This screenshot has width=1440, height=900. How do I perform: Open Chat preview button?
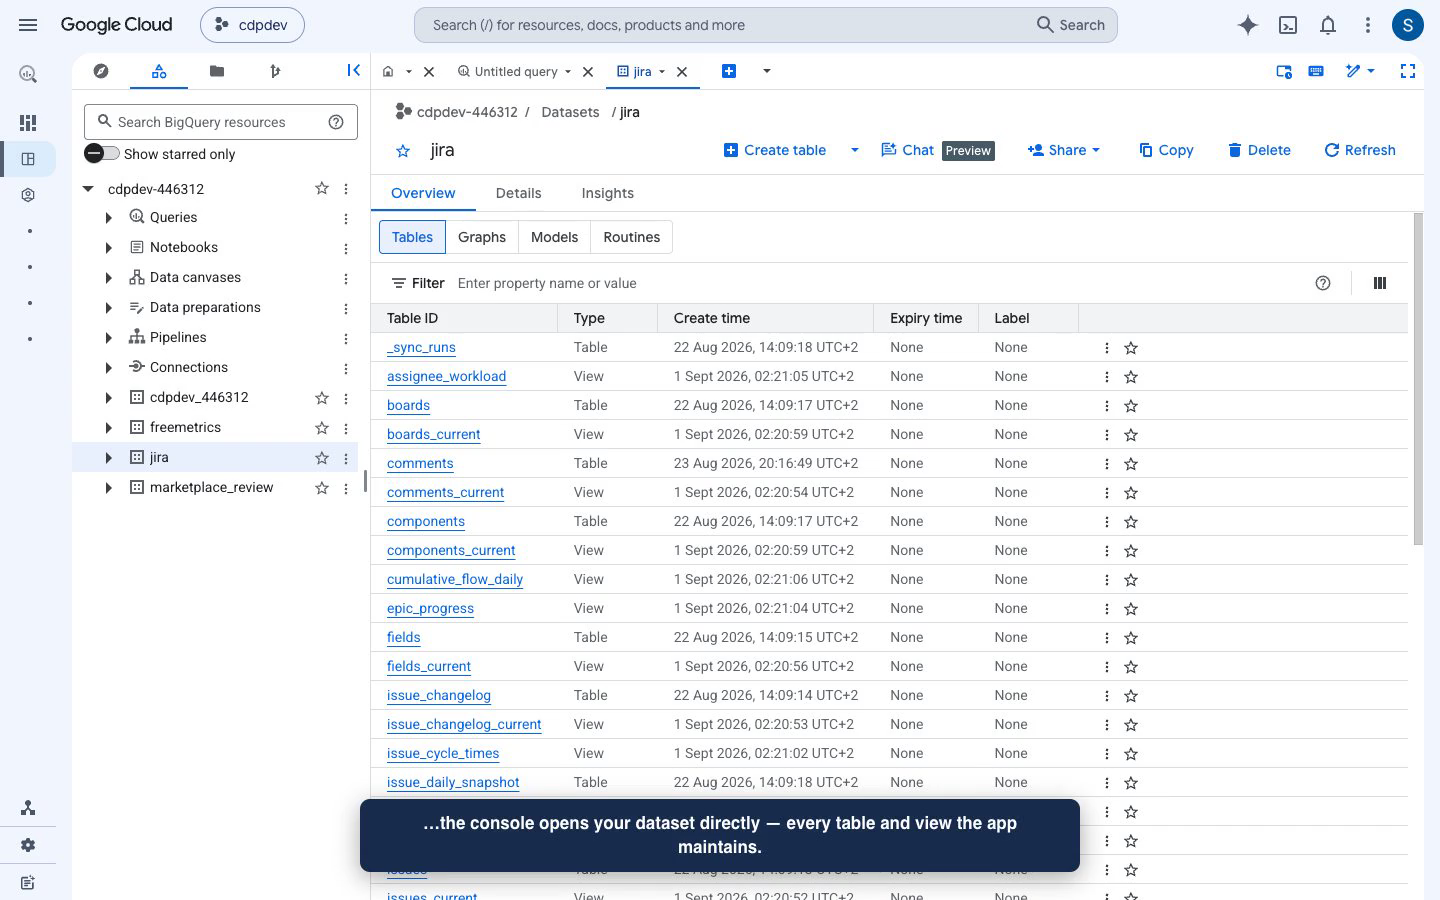click(937, 150)
